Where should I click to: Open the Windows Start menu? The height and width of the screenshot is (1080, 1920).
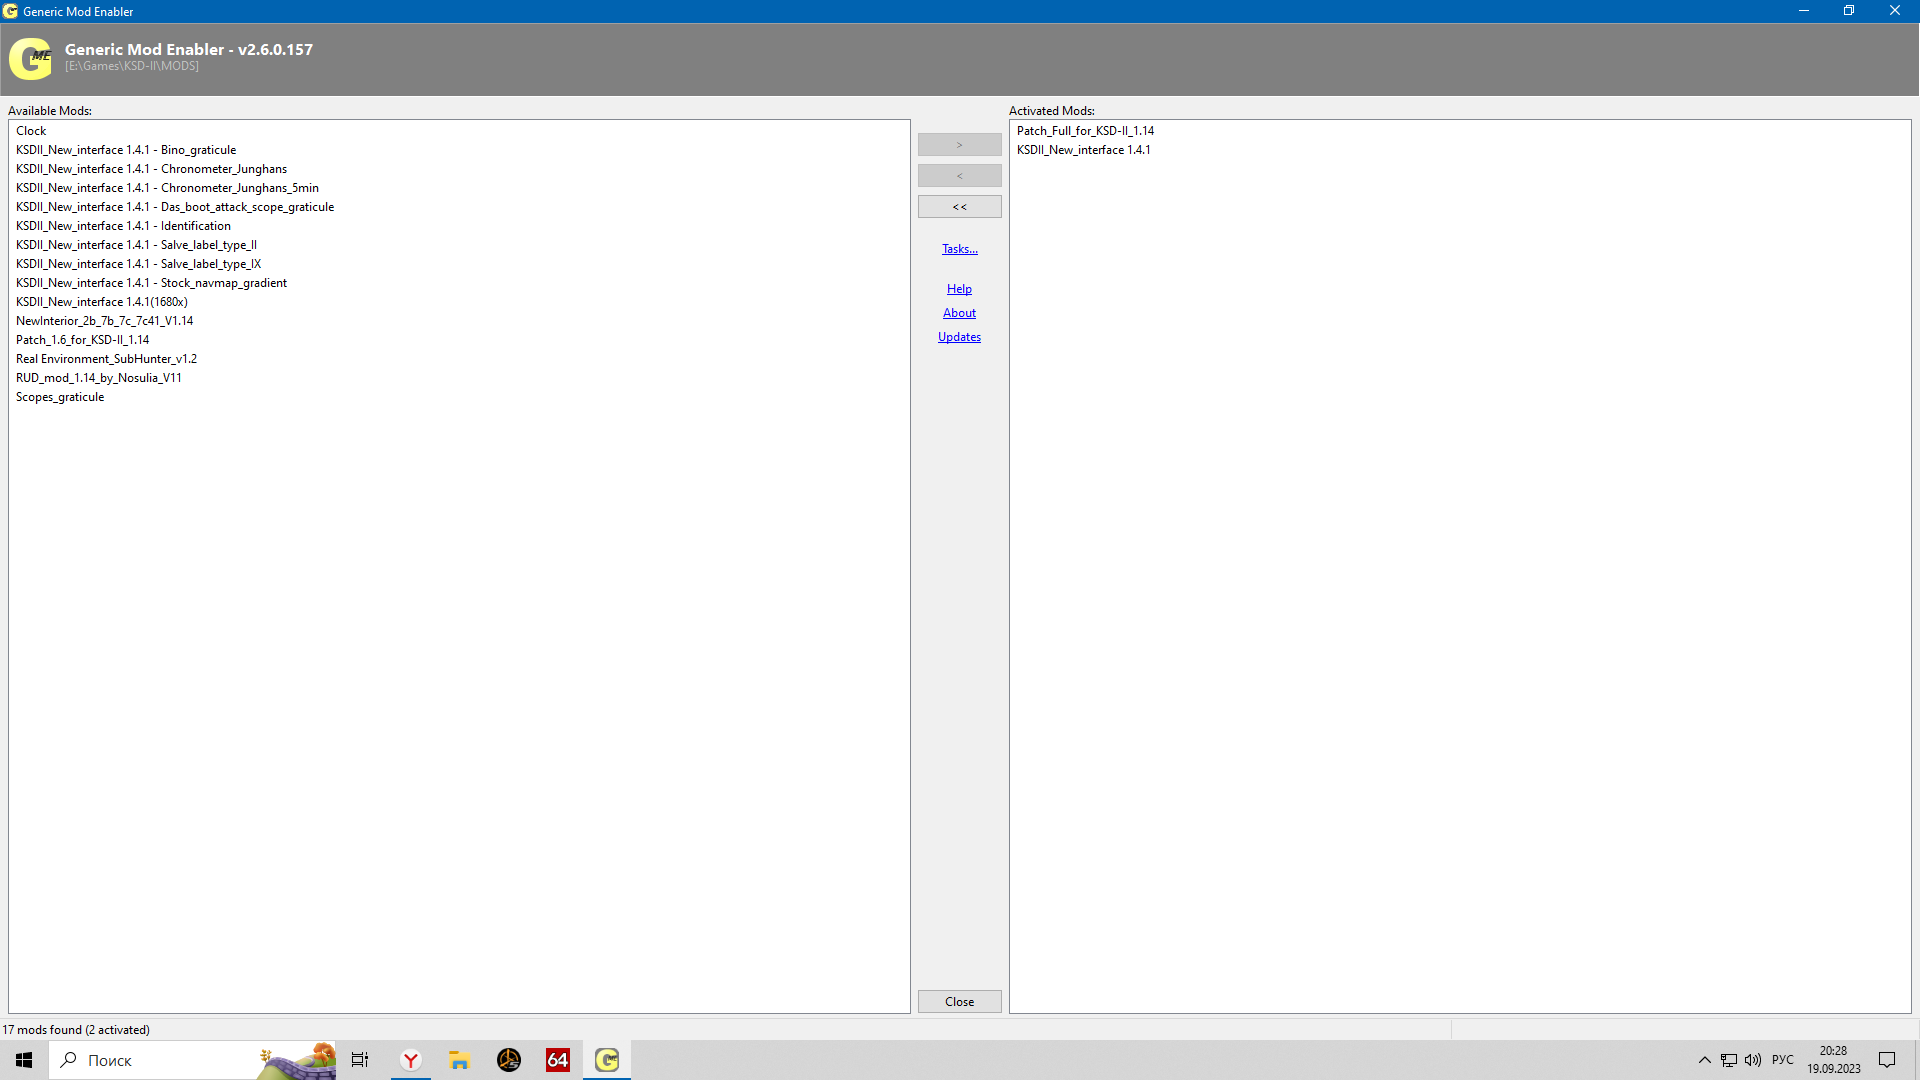click(24, 1060)
